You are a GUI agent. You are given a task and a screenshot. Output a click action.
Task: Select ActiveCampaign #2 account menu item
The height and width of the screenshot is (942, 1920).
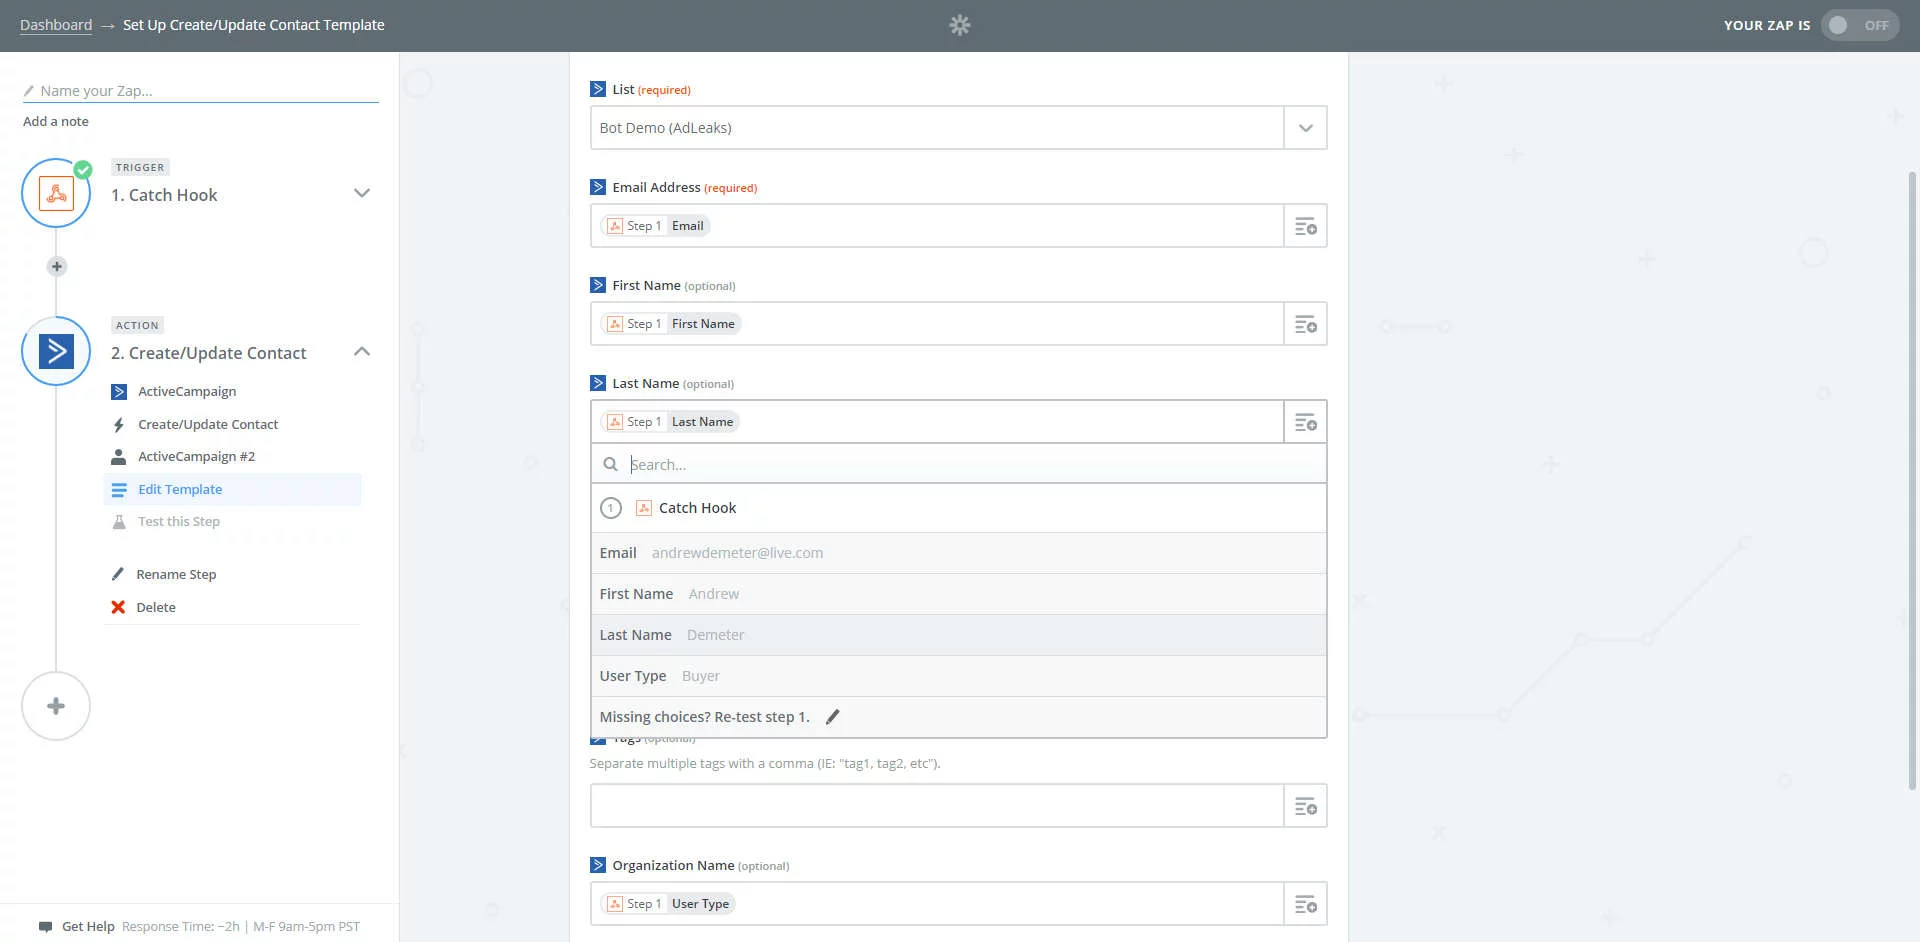(x=196, y=456)
